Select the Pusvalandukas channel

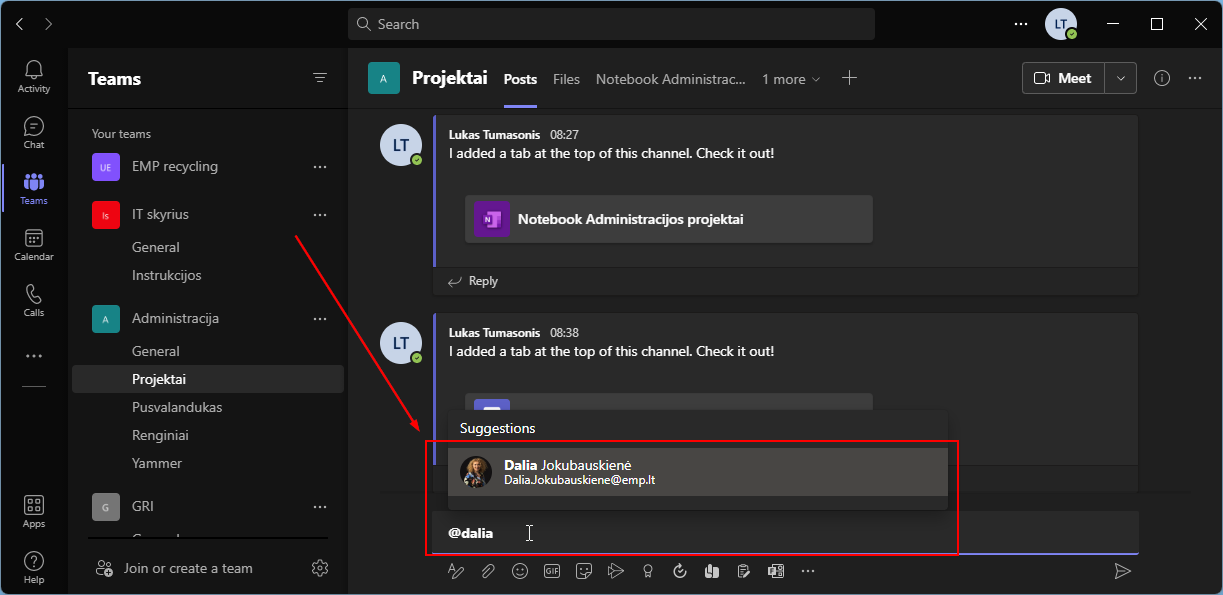pyautogui.click(x=177, y=407)
